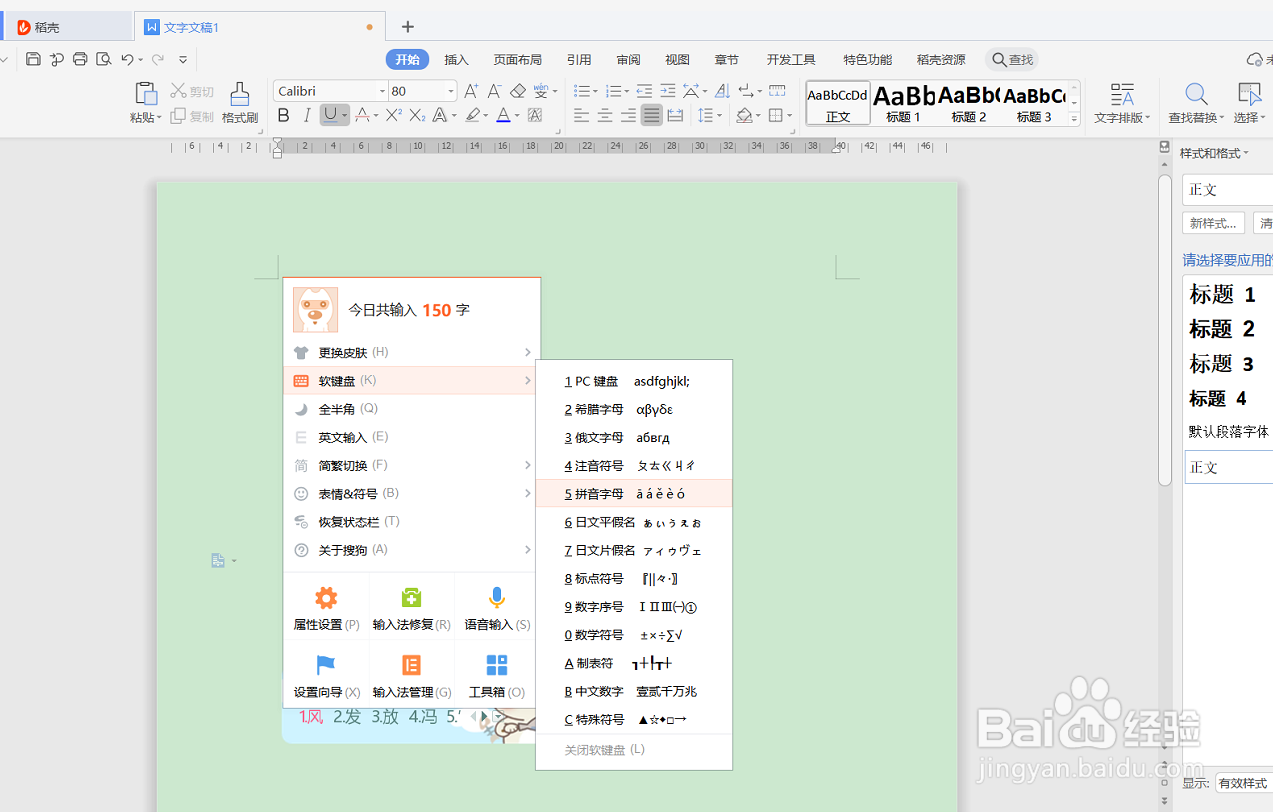Image resolution: width=1273 pixels, height=812 pixels.
Task: Expand 表情&符号 (B) submenu
Action: (412, 493)
